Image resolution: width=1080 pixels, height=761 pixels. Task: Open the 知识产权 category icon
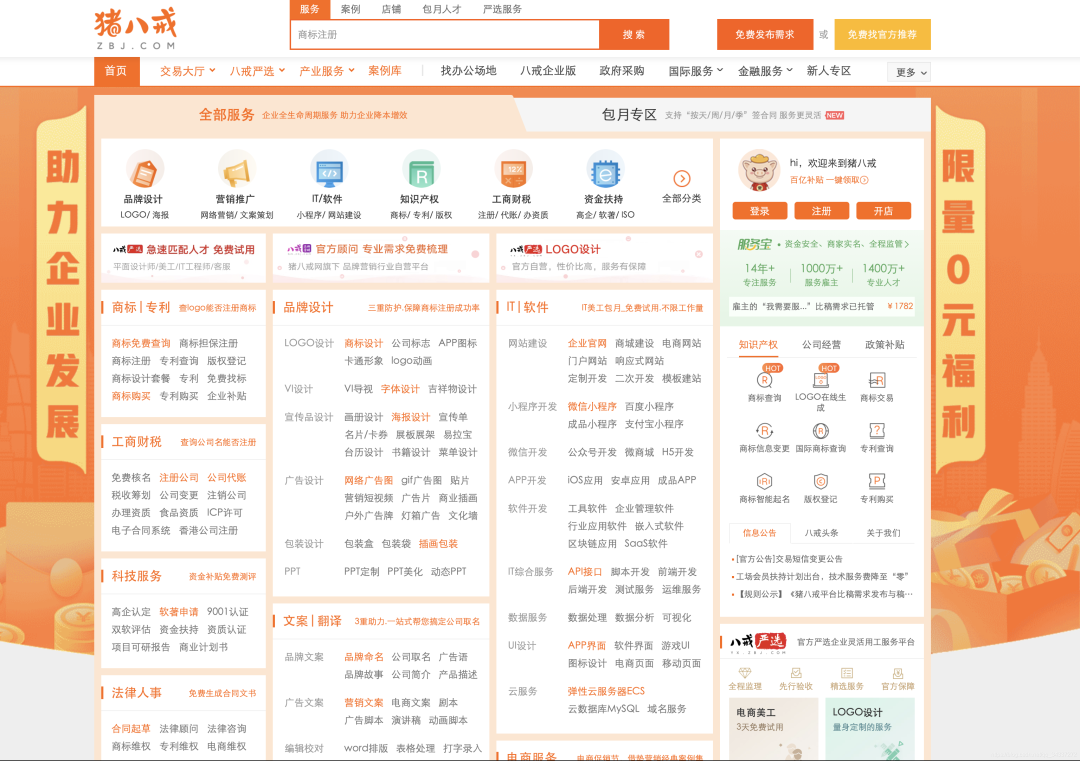[x=420, y=169]
